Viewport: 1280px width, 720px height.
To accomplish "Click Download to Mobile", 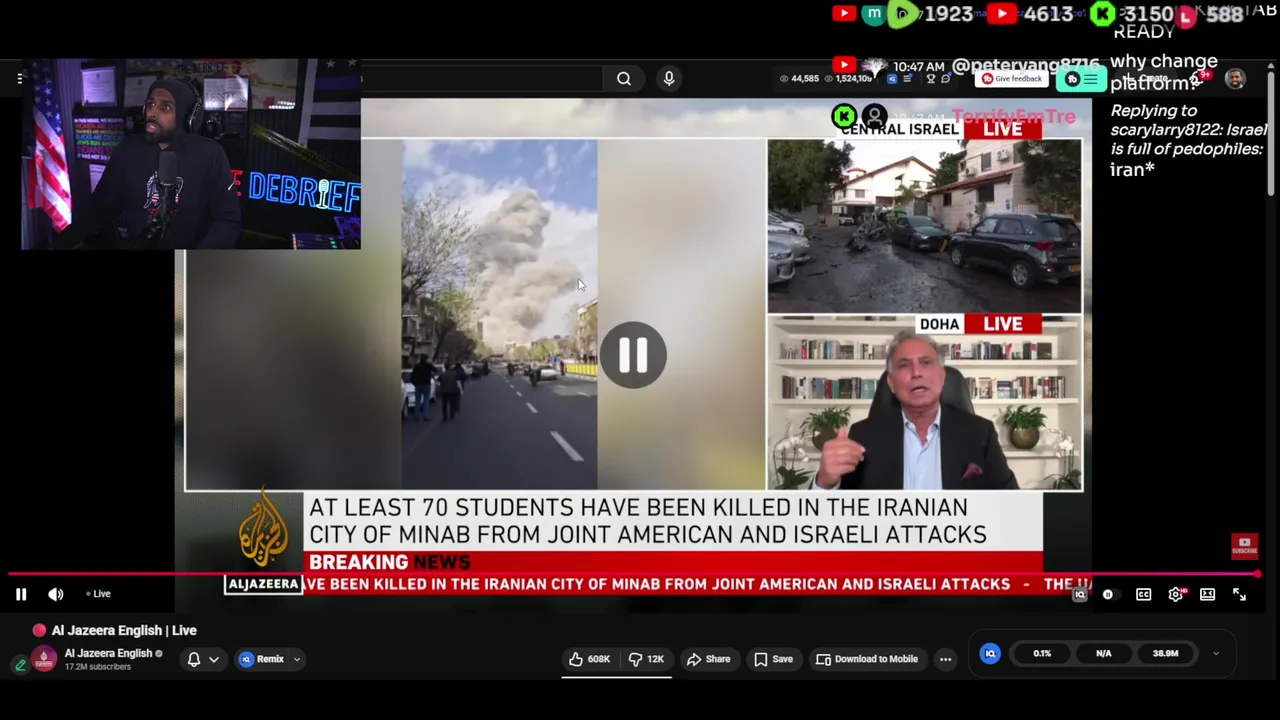I will coord(866,659).
